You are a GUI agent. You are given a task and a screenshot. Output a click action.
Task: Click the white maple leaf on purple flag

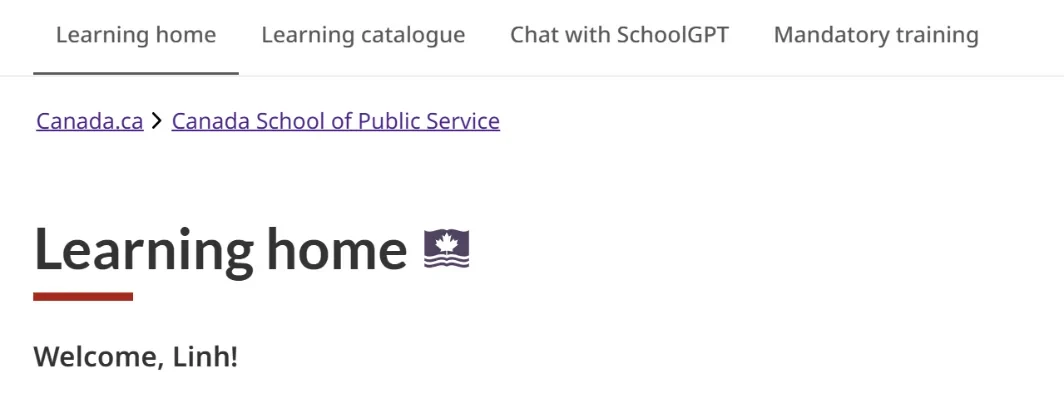447,242
